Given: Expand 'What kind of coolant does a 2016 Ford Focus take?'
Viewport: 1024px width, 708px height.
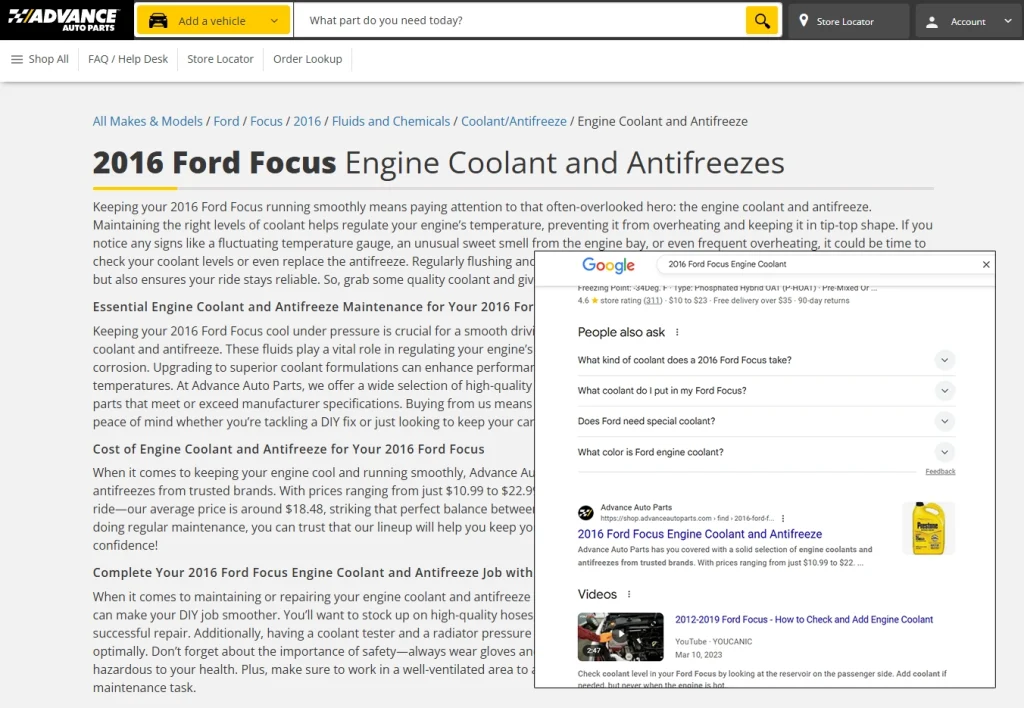Looking at the screenshot, I should (x=766, y=360).
